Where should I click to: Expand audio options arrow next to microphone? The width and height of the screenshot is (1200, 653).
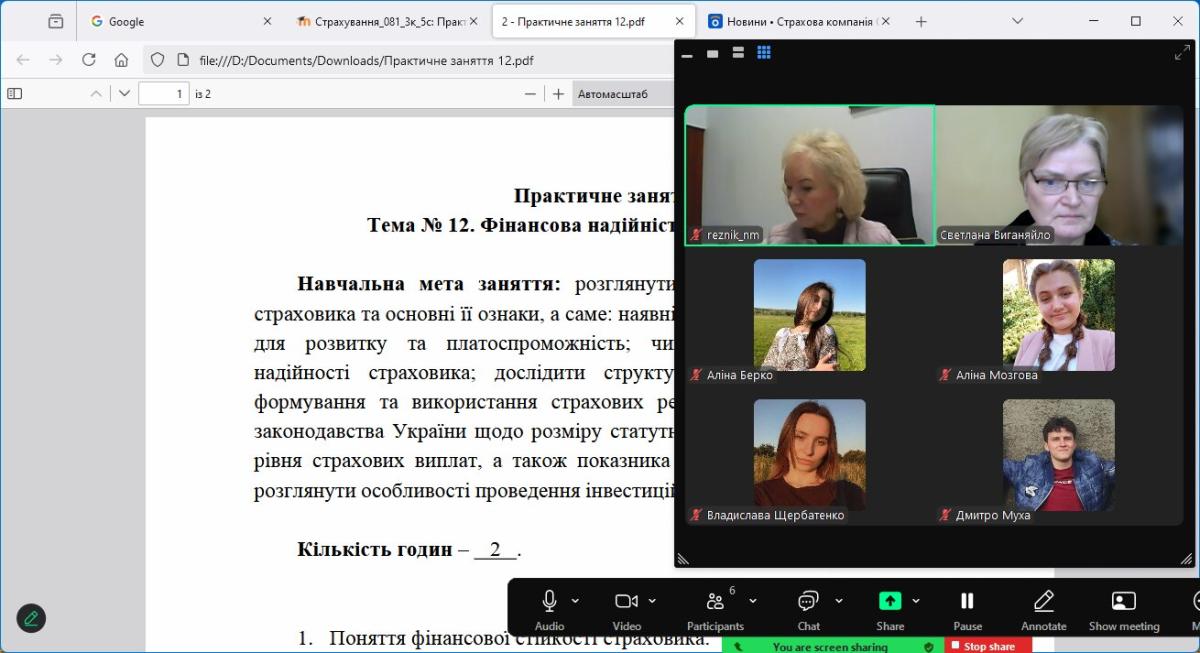[575, 601]
